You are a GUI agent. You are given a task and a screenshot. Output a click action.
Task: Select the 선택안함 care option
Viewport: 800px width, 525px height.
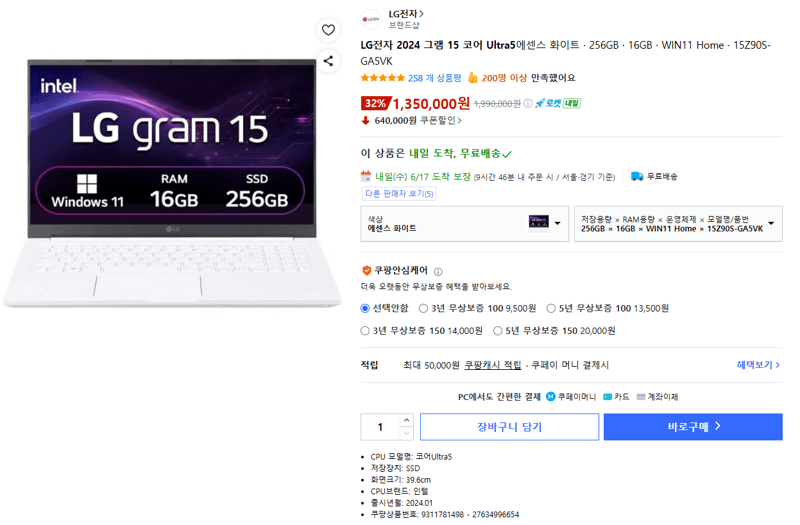[x=365, y=308]
